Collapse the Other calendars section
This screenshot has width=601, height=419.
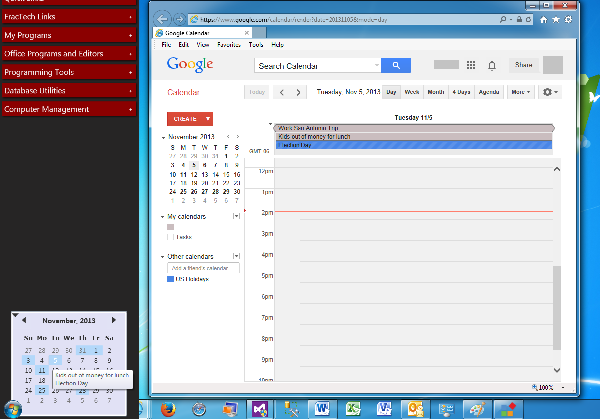pyautogui.click(x=163, y=256)
